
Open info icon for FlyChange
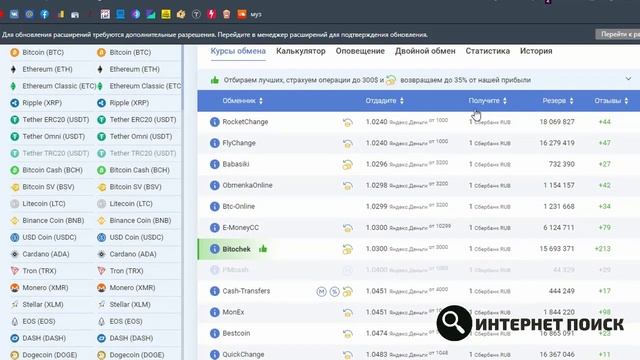pyautogui.click(x=215, y=143)
